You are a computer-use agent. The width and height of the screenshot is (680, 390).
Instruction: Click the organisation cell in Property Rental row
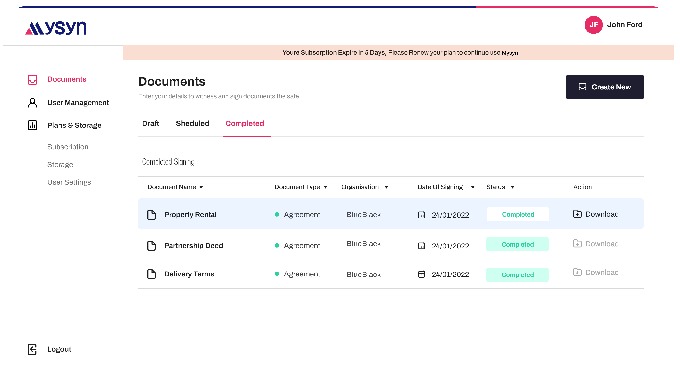click(363, 214)
